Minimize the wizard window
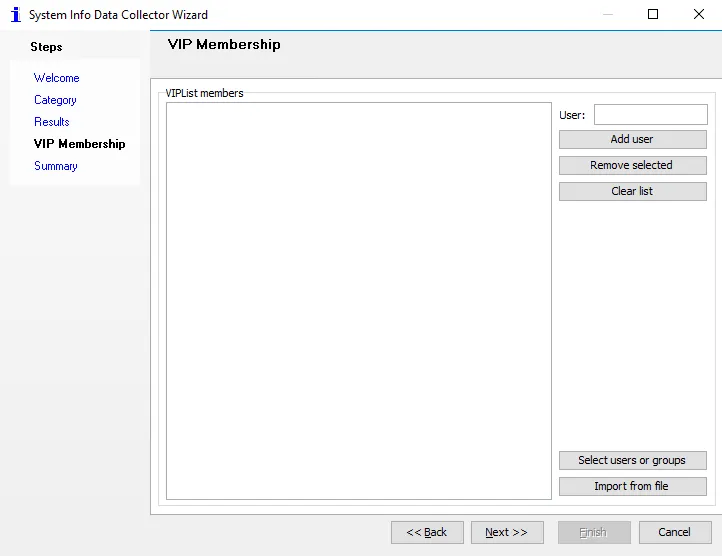The width and height of the screenshot is (722, 556). [608, 14]
